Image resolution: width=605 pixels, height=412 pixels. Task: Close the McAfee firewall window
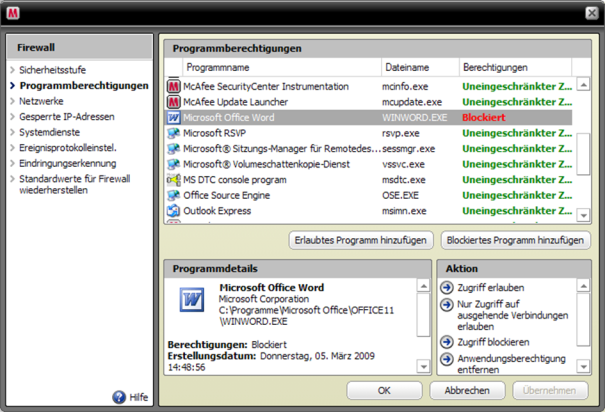click(592, 13)
